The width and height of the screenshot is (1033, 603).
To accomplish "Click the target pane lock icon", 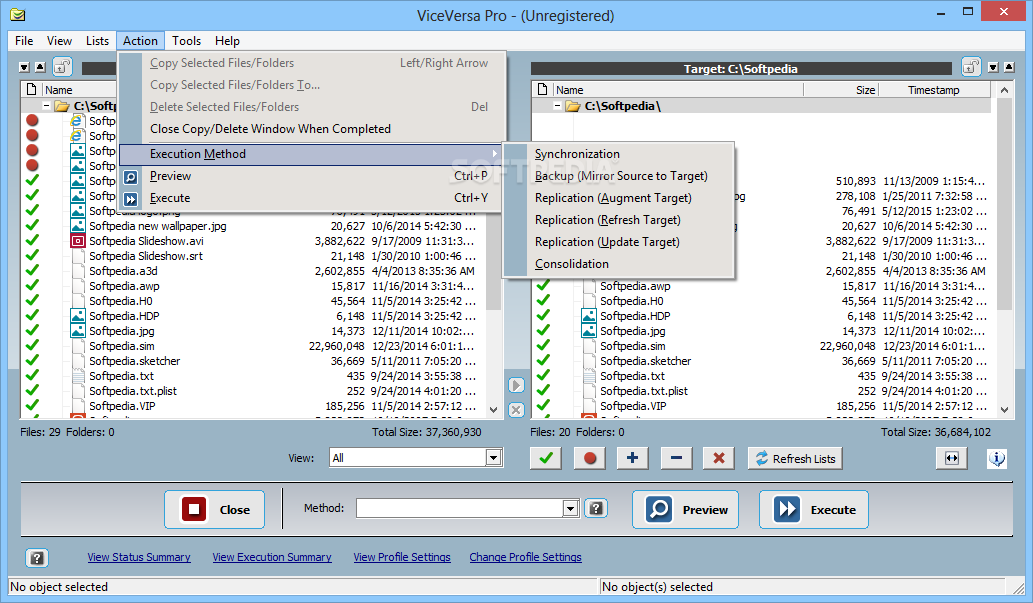I will click(971, 67).
